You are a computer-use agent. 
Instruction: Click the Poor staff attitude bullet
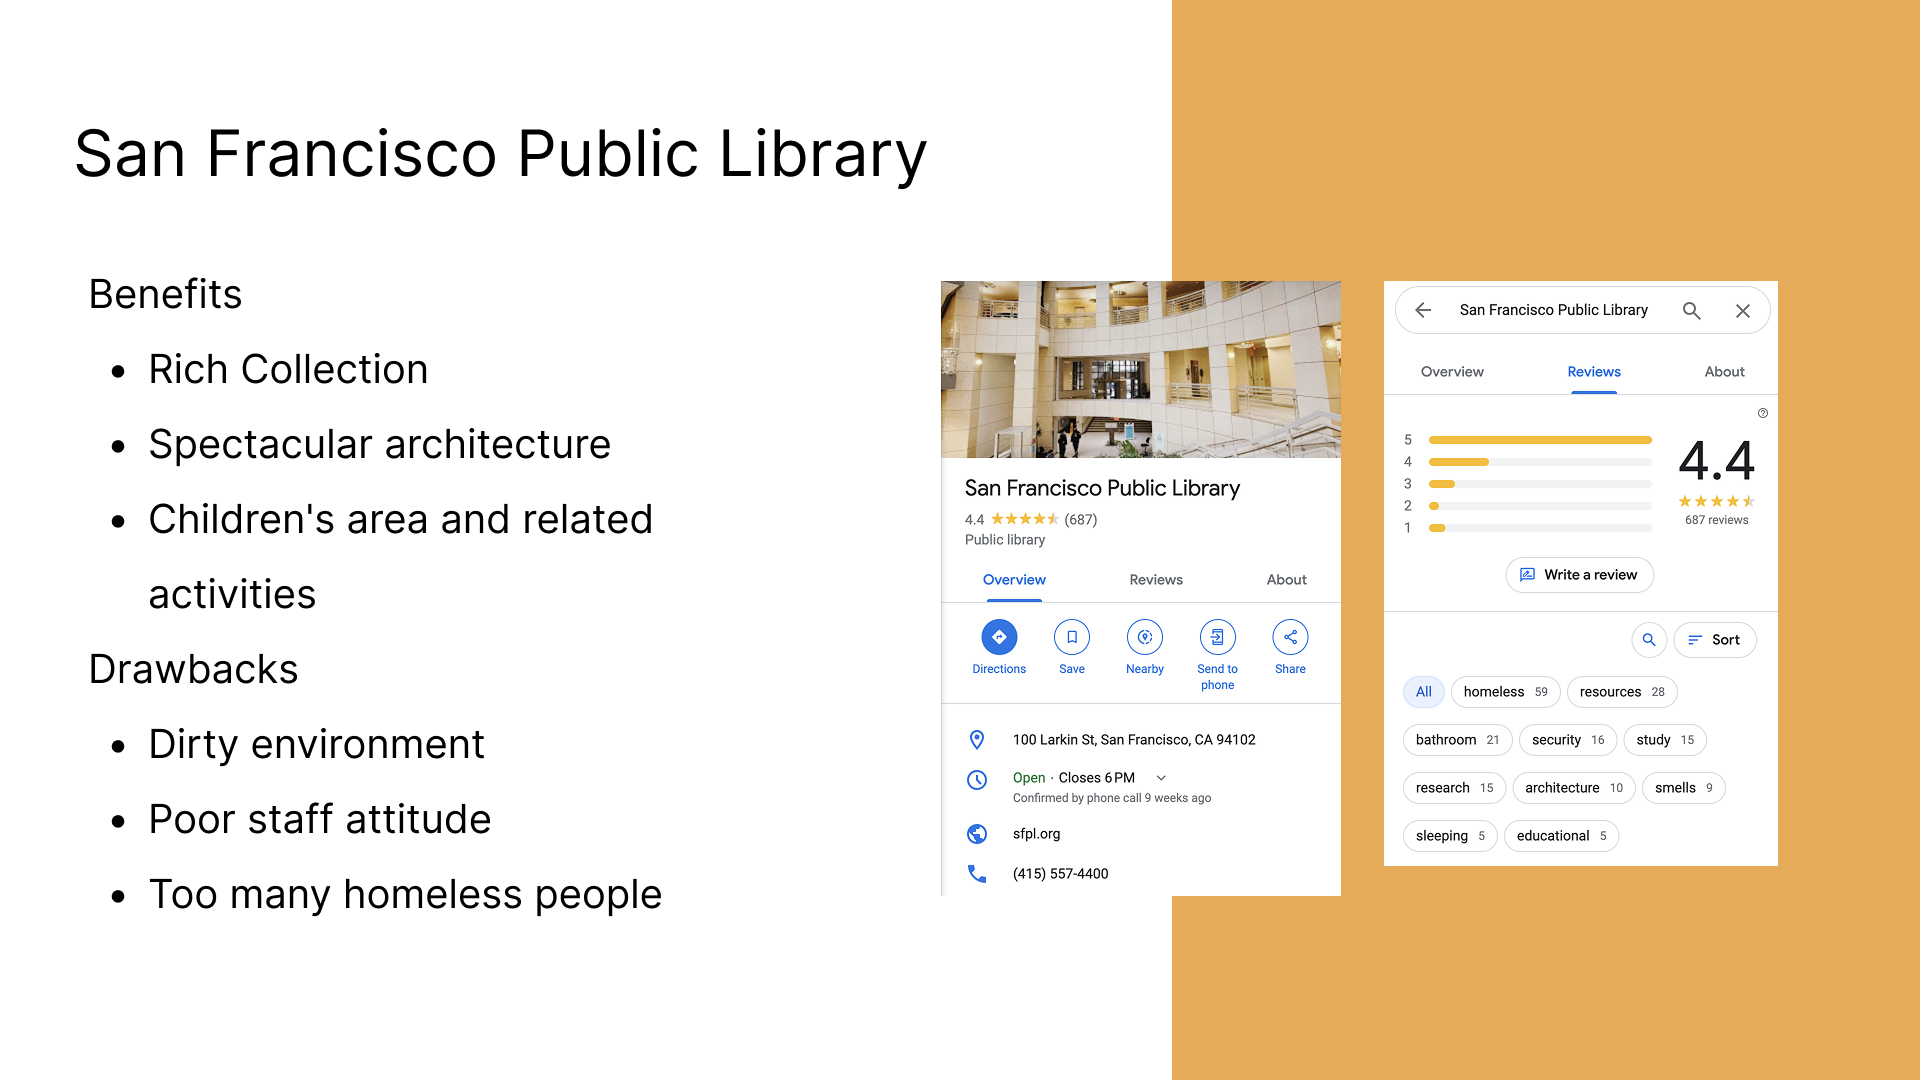tap(319, 819)
